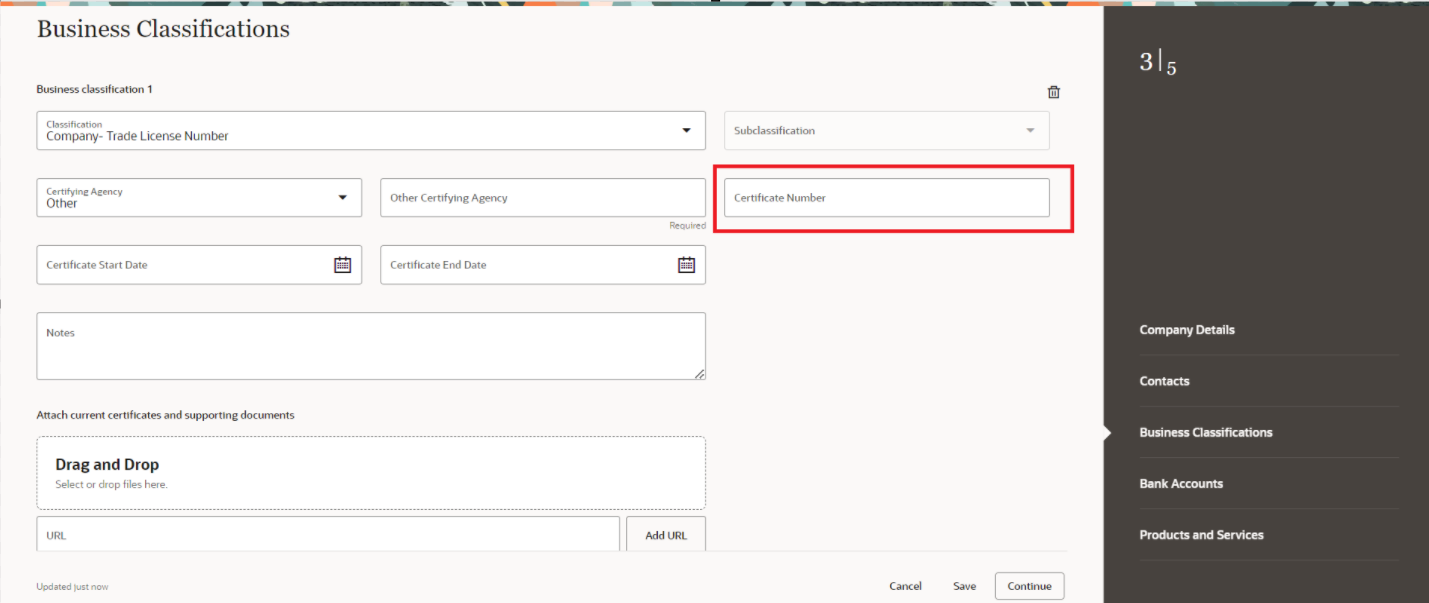Click the Add URL button
The image size is (1429, 603).
pyautogui.click(x=665, y=534)
